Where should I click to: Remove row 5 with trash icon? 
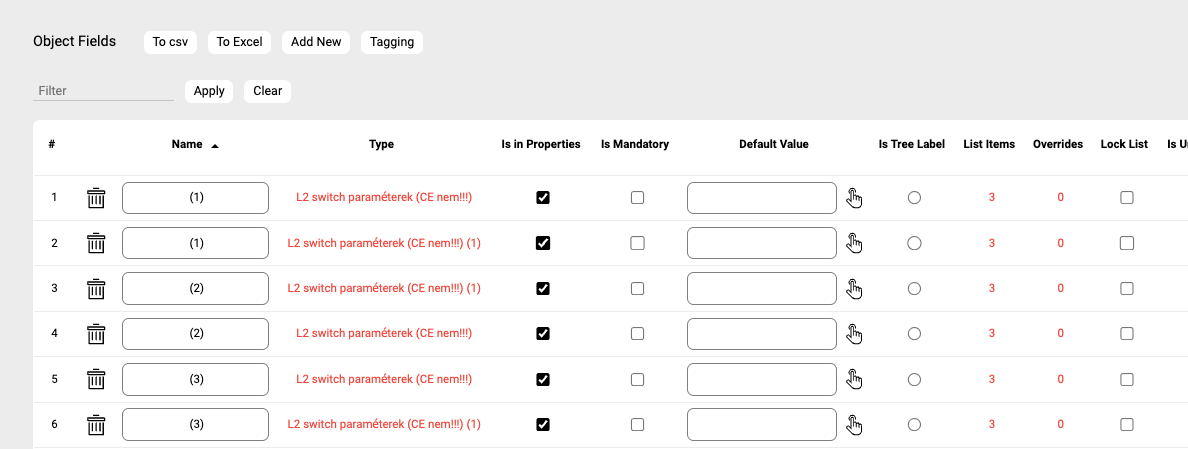click(x=96, y=379)
